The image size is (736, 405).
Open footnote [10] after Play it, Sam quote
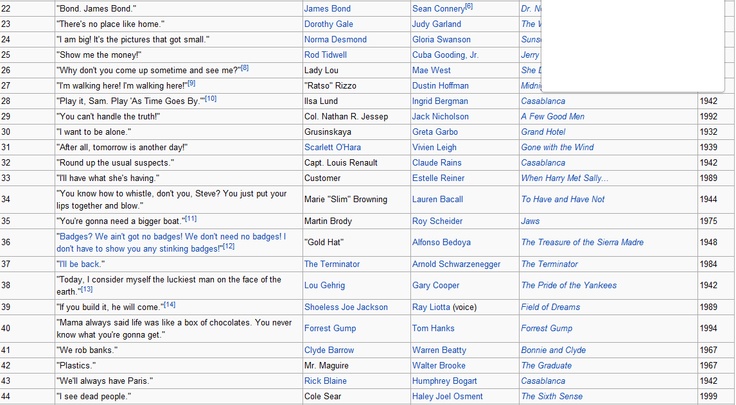tap(210, 99)
